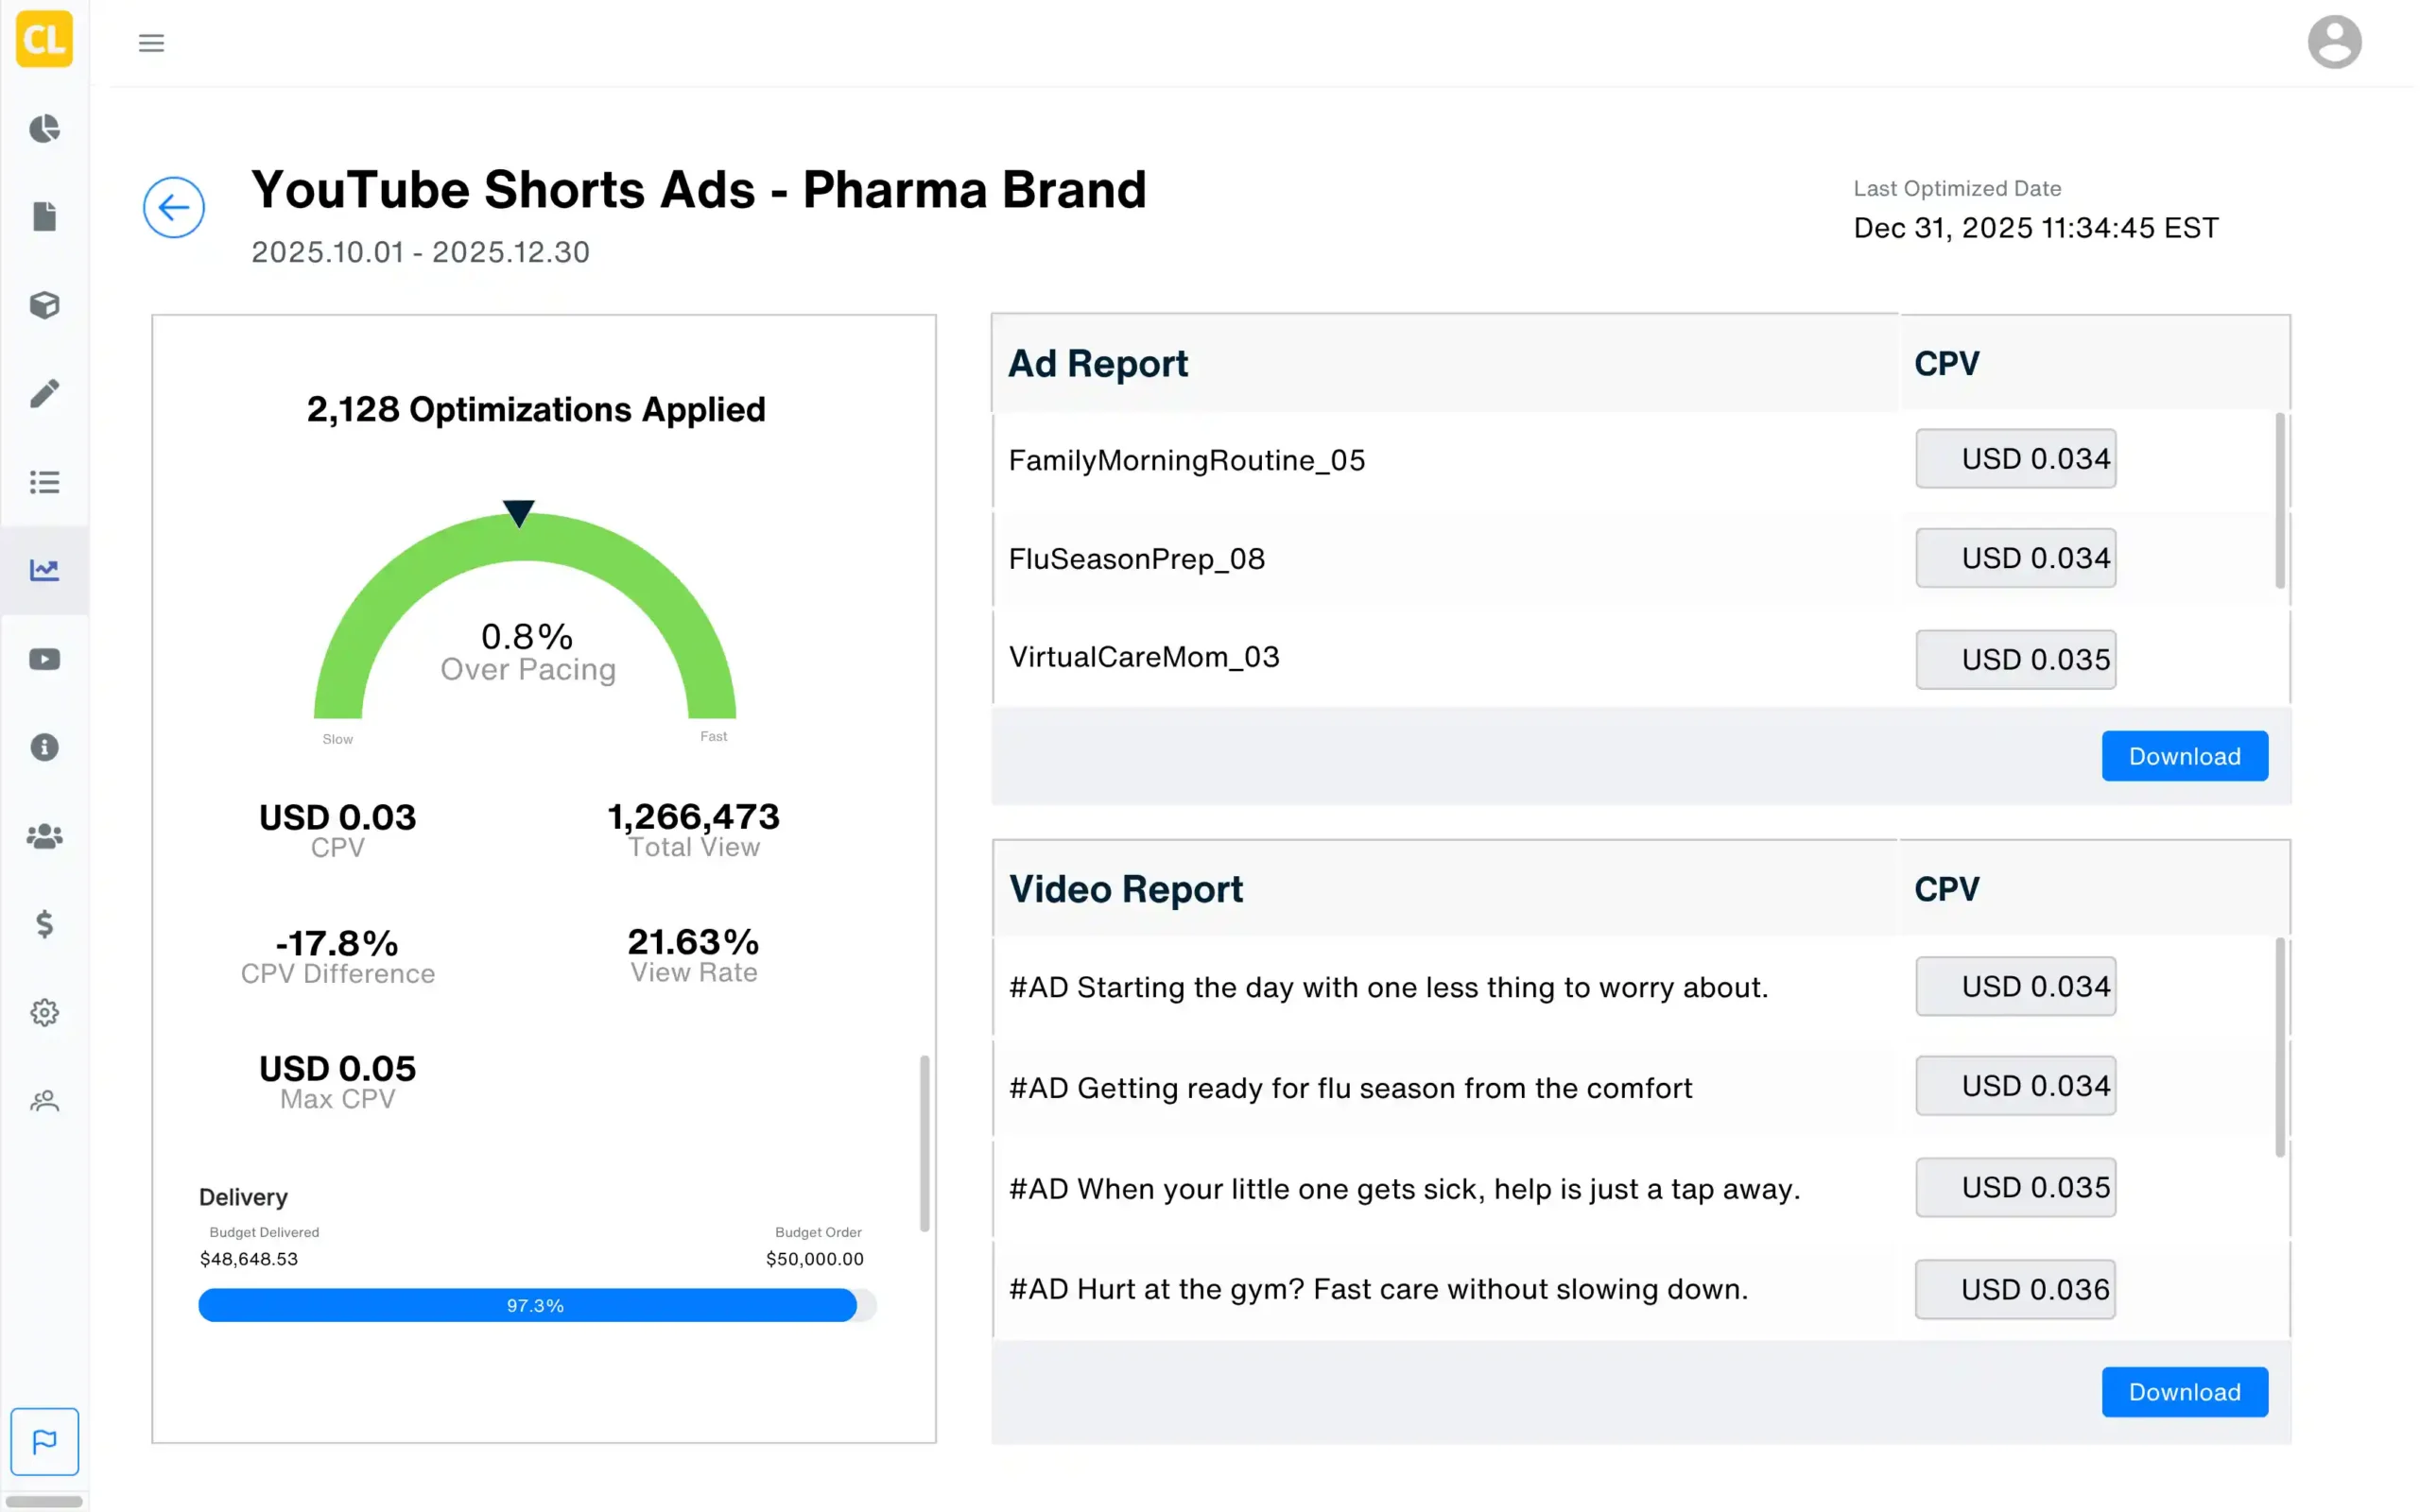Screen dimensions: 2420x1512
Task: Open the document file sidebar icon
Action: pyautogui.click(x=44, y=217)
